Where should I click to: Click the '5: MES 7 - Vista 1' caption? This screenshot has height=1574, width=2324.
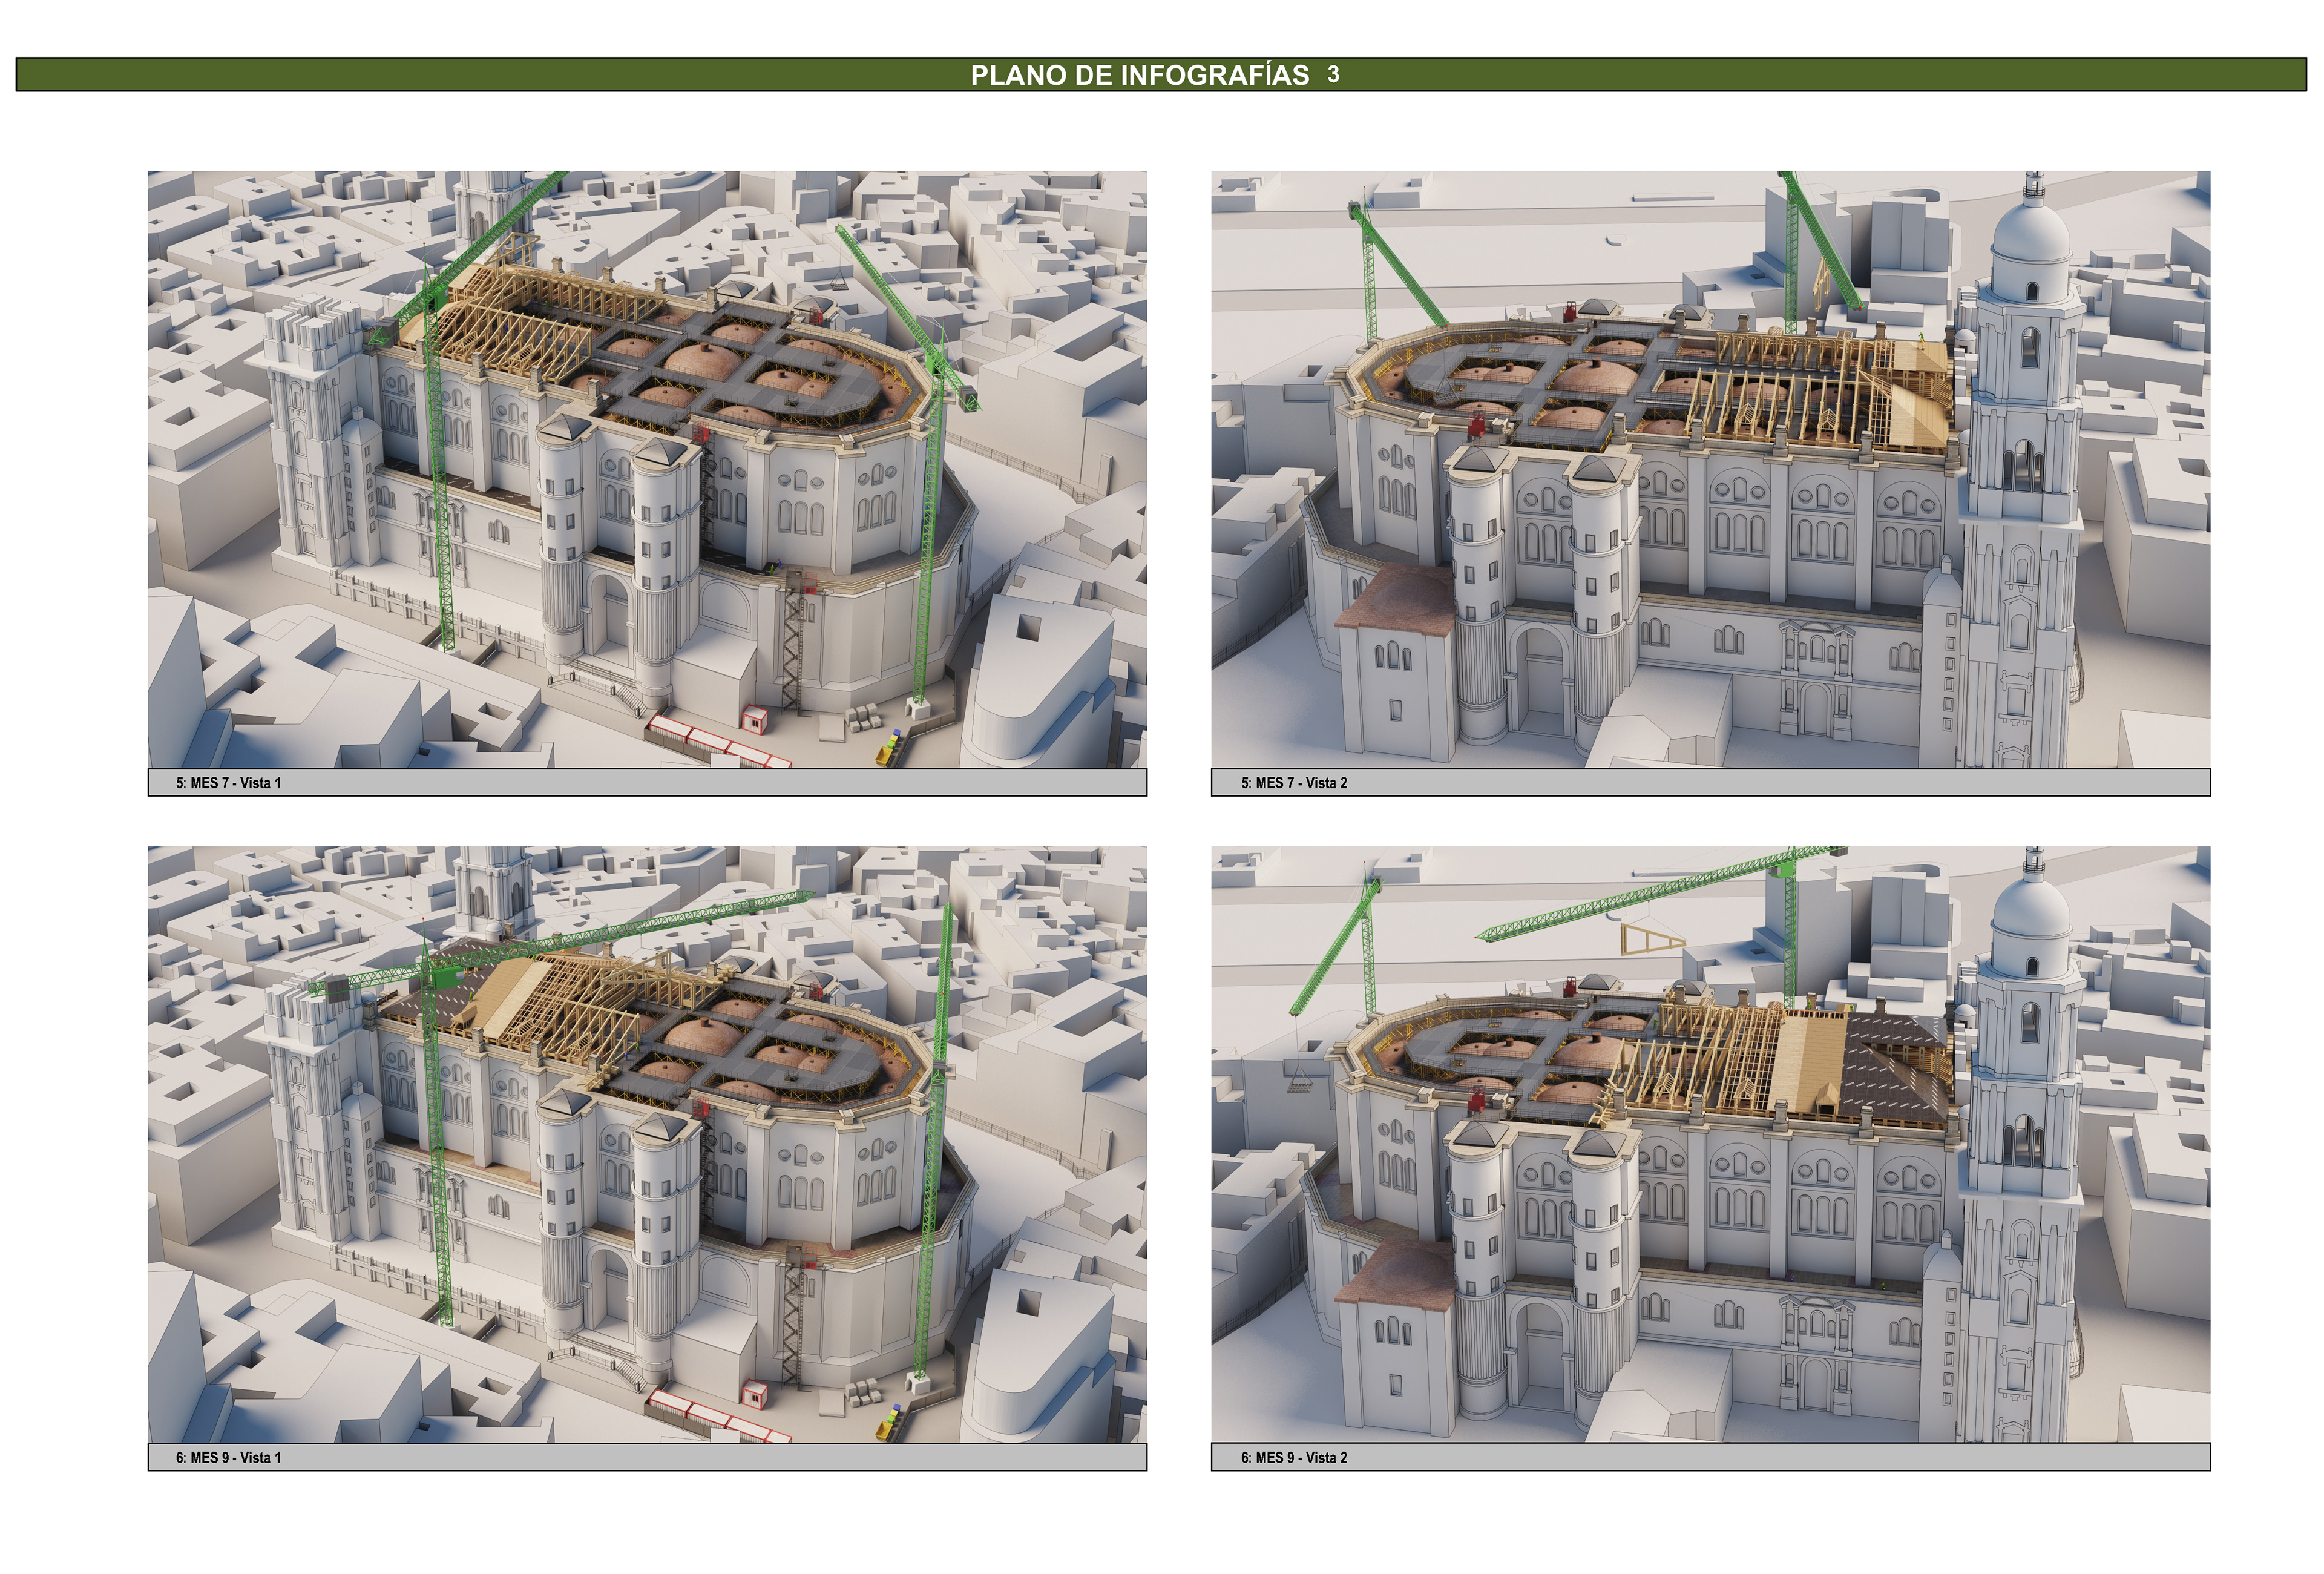pyautogui.click(x=229, y=783)
